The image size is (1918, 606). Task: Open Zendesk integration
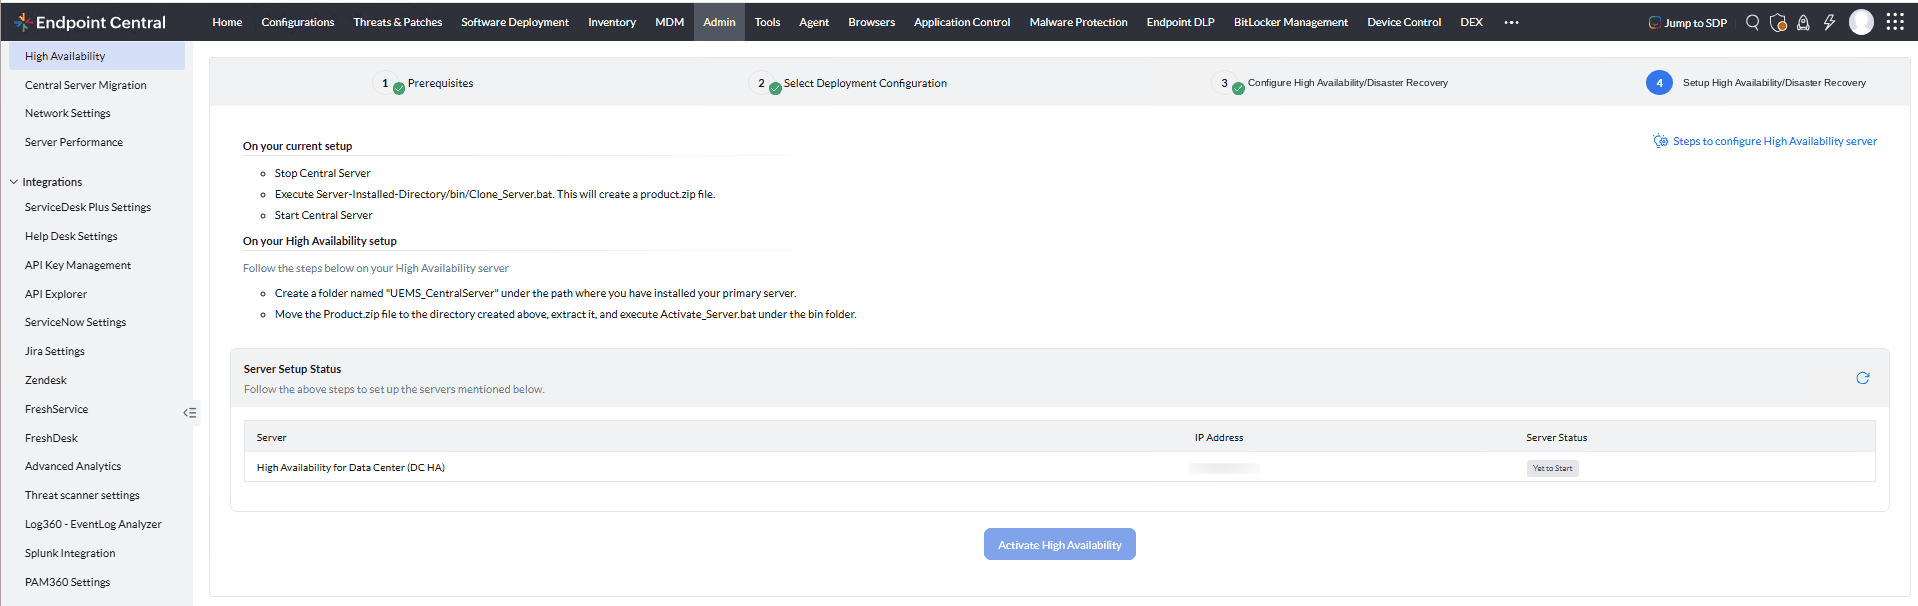pyautogui.click(x=46, y=380)
